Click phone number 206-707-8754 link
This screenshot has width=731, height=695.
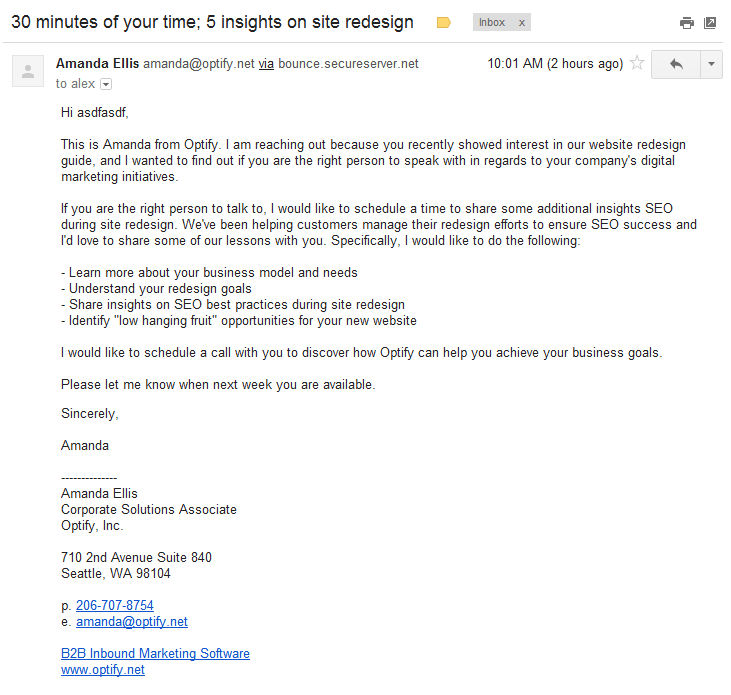tap(115, 605)
